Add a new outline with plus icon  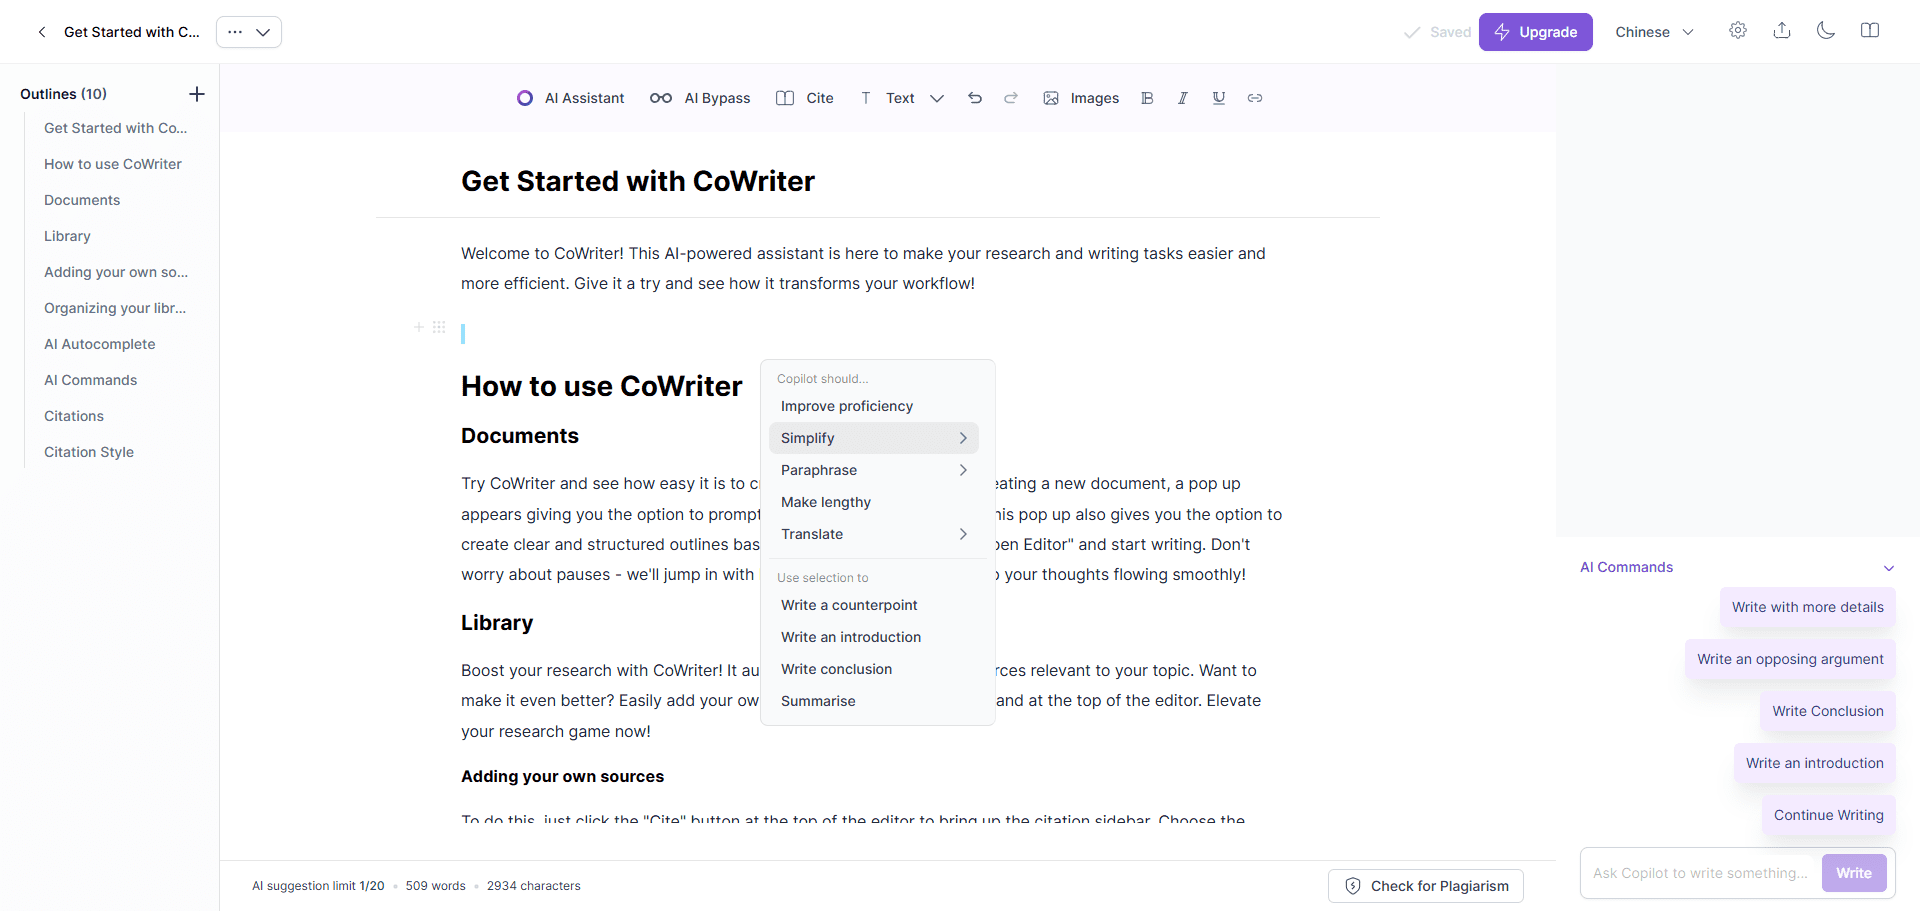pyautogui.click(x=197, y=94)
